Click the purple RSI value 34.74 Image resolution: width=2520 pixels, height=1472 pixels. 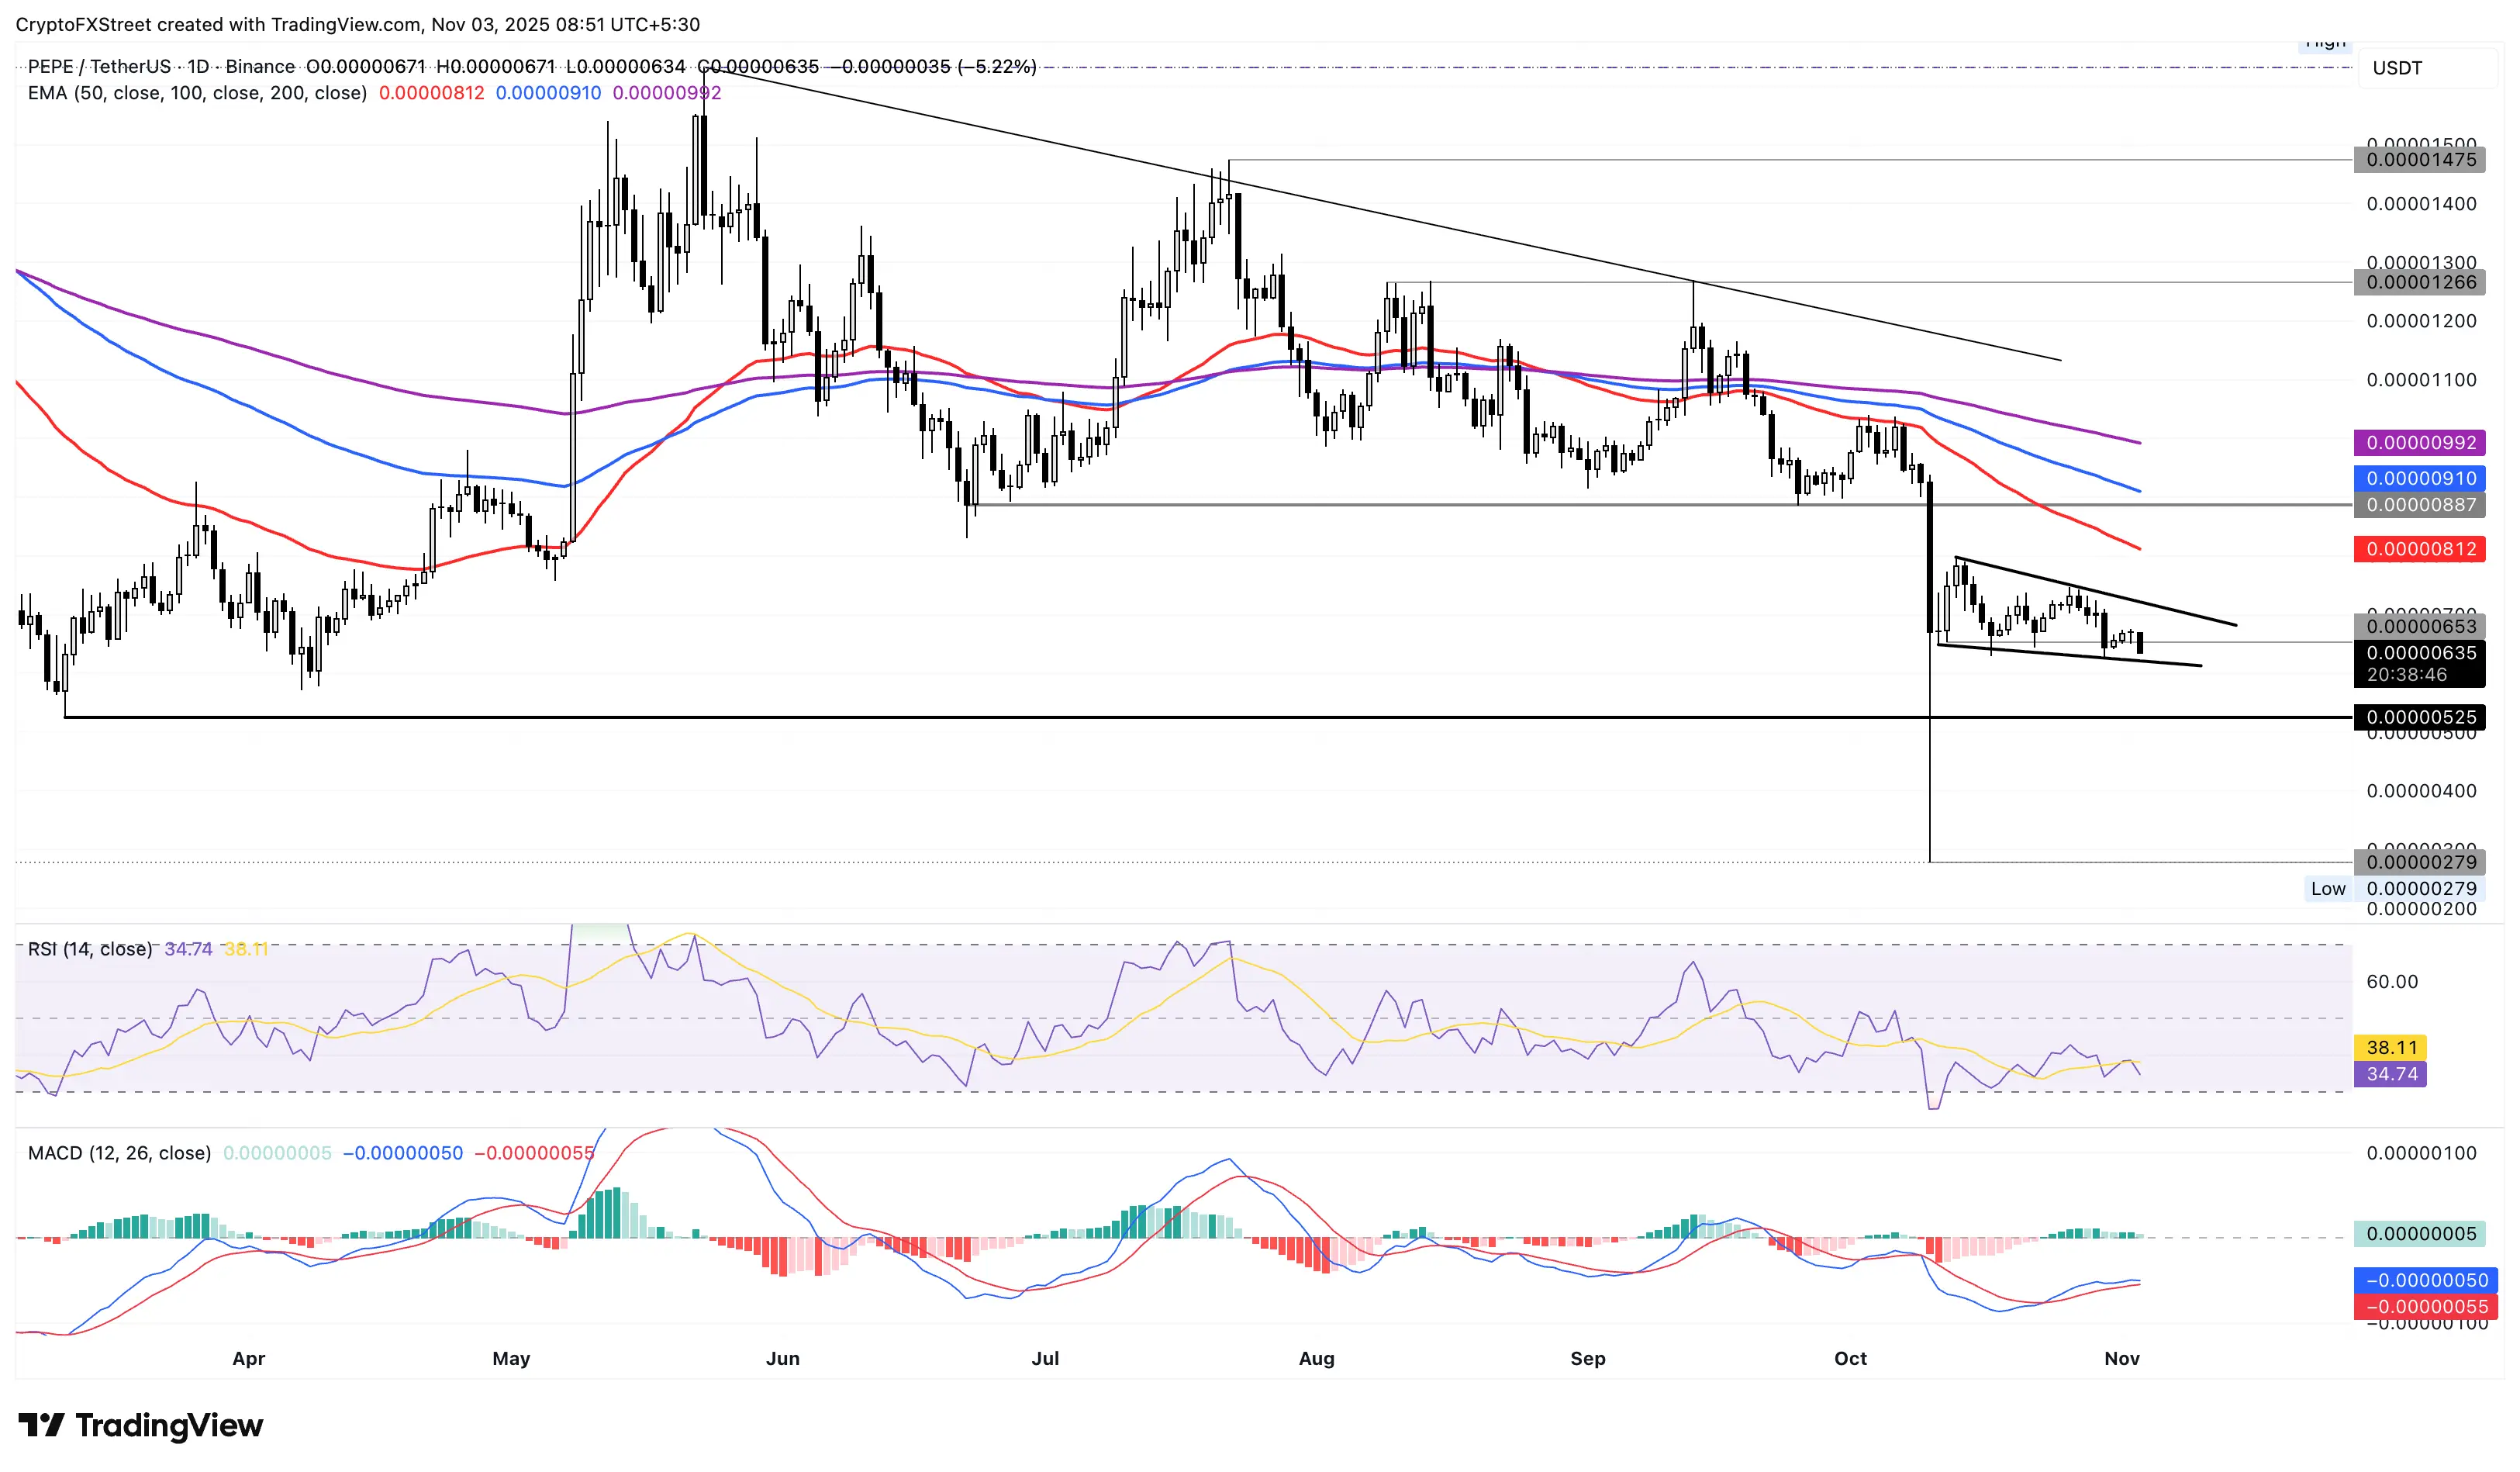(2390, 1075)
